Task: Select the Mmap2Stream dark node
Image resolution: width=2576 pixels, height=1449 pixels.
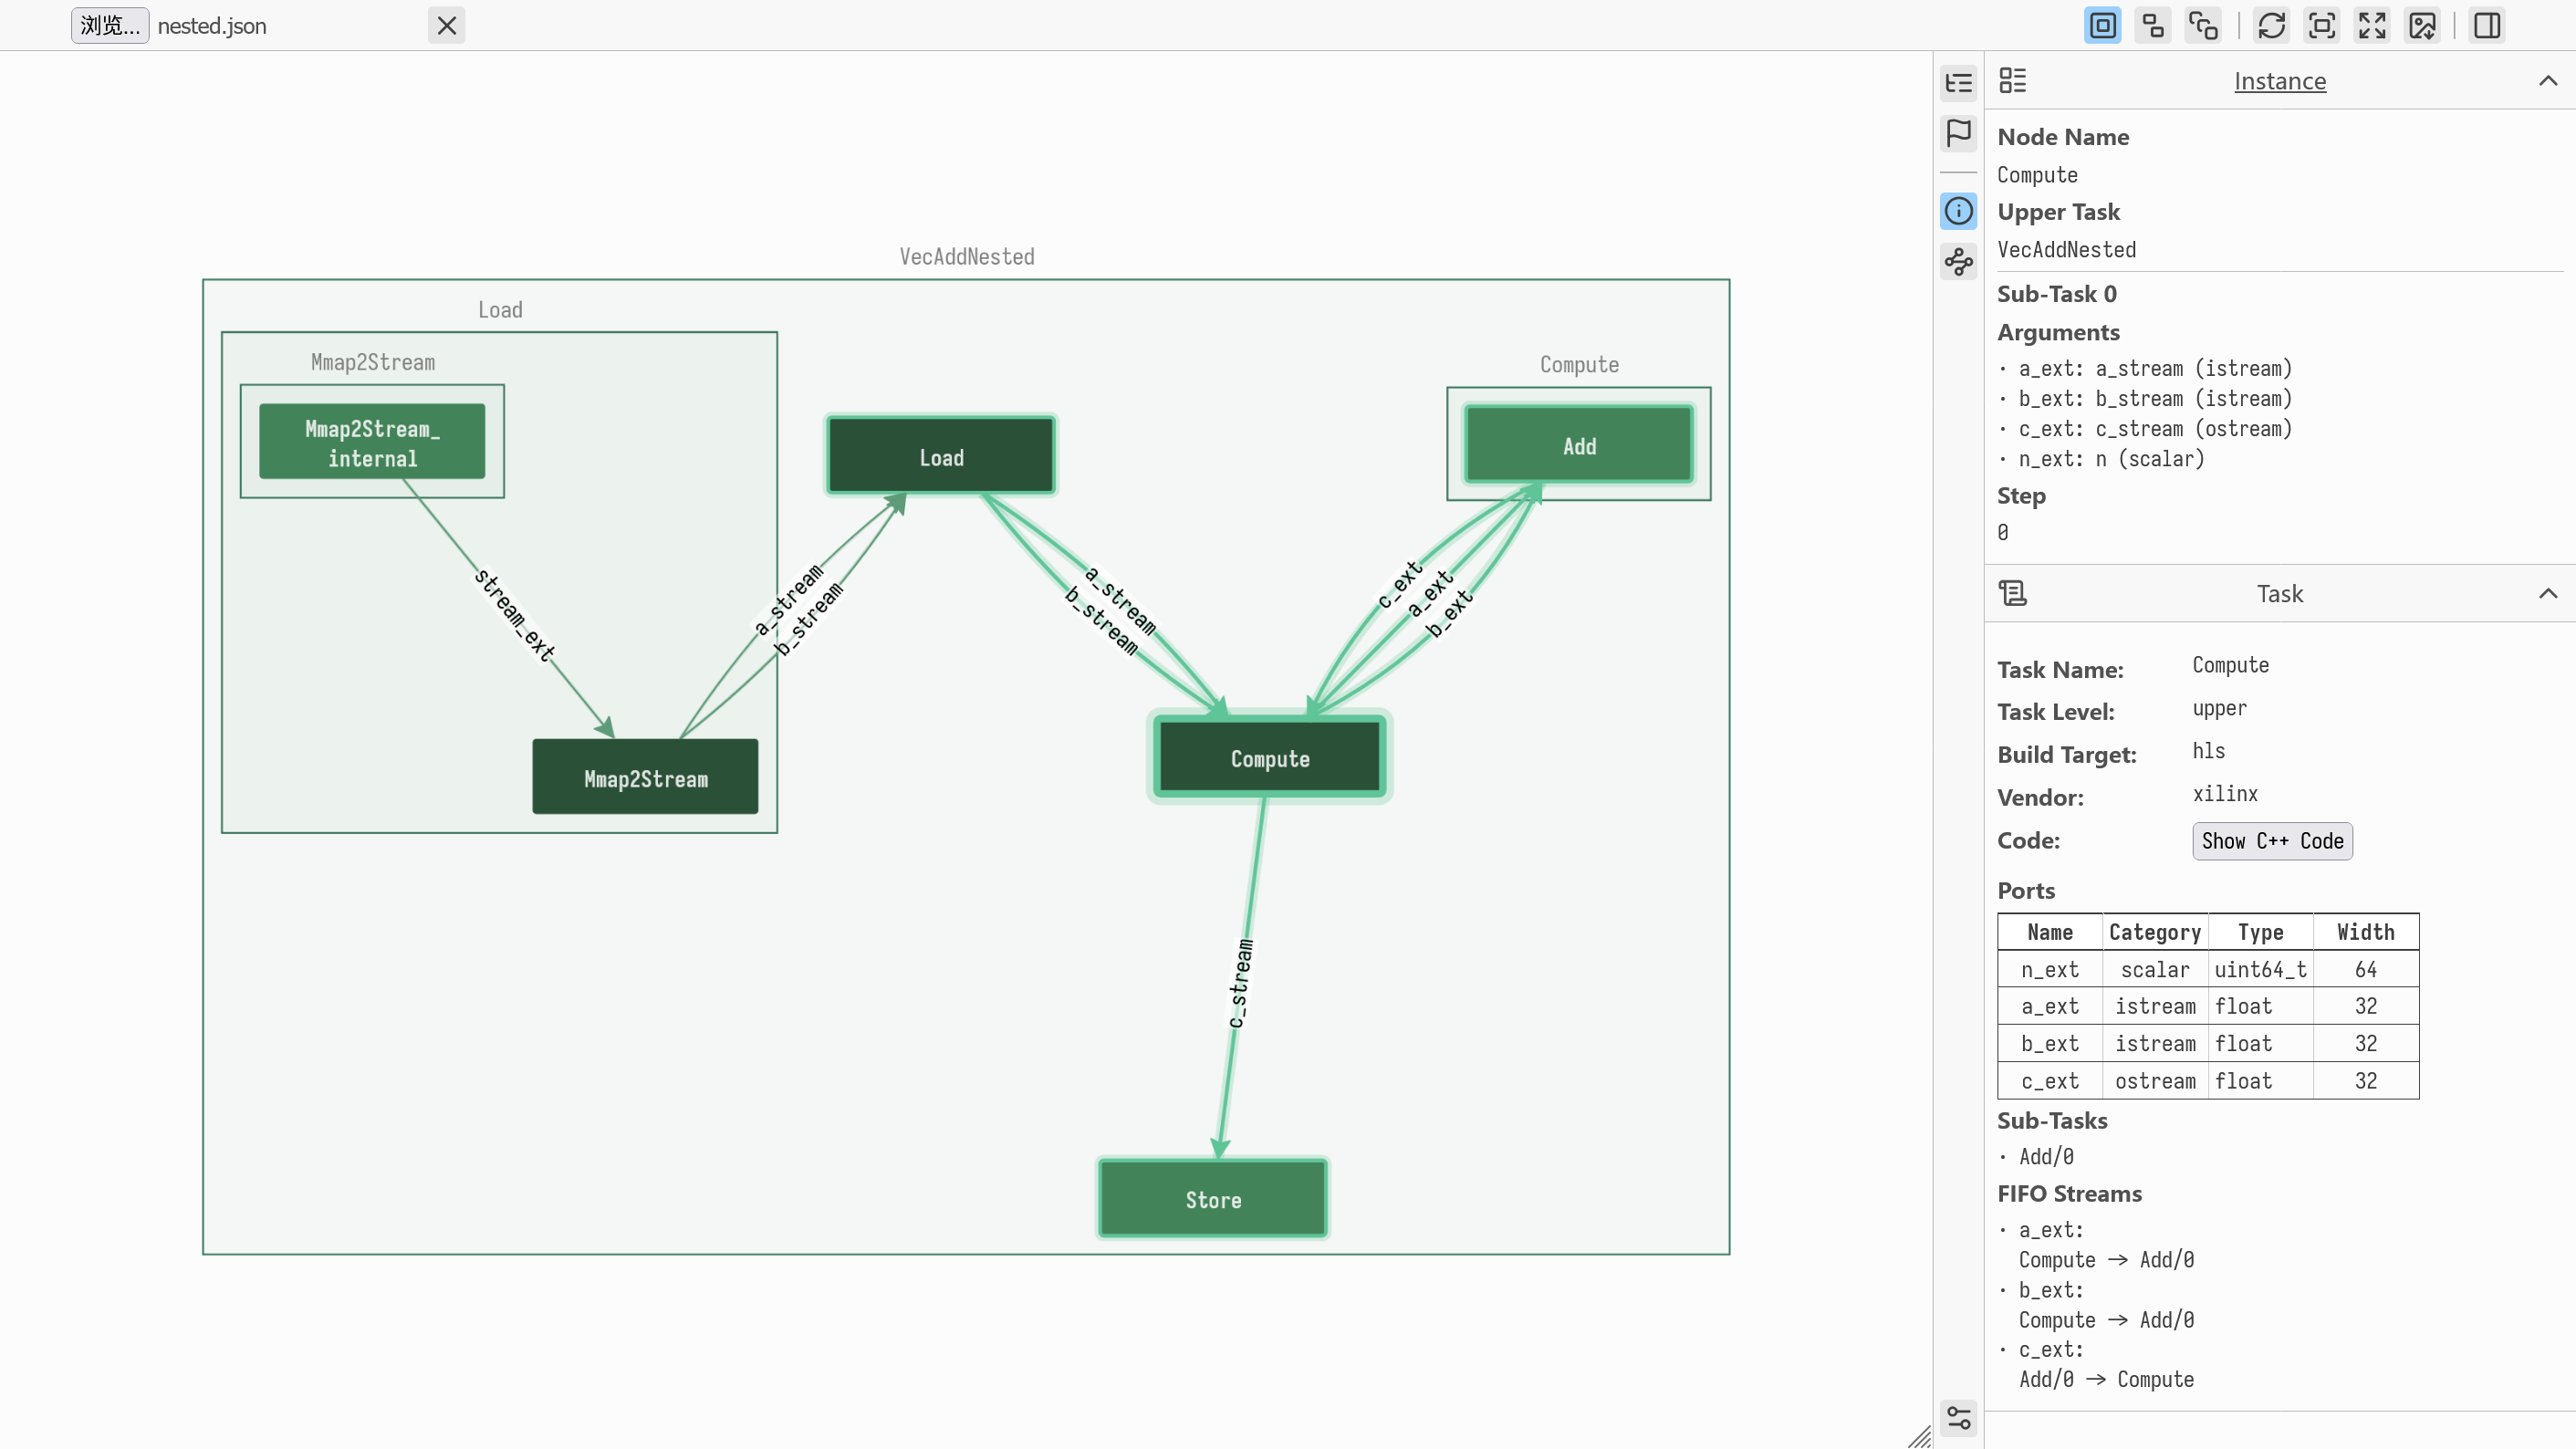Action: point(645,778)
